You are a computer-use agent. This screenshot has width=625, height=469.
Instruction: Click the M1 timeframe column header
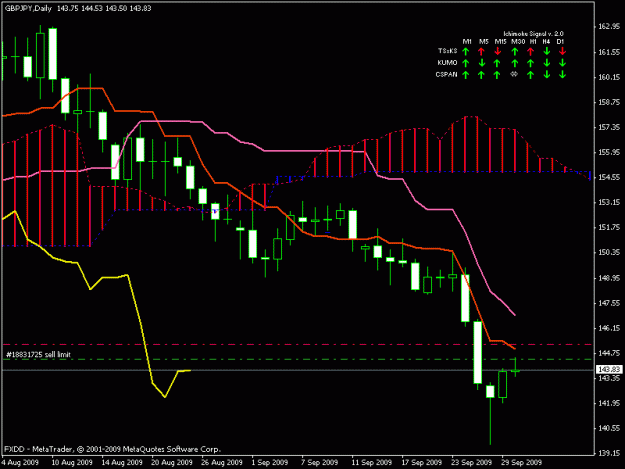coord(467,41)
